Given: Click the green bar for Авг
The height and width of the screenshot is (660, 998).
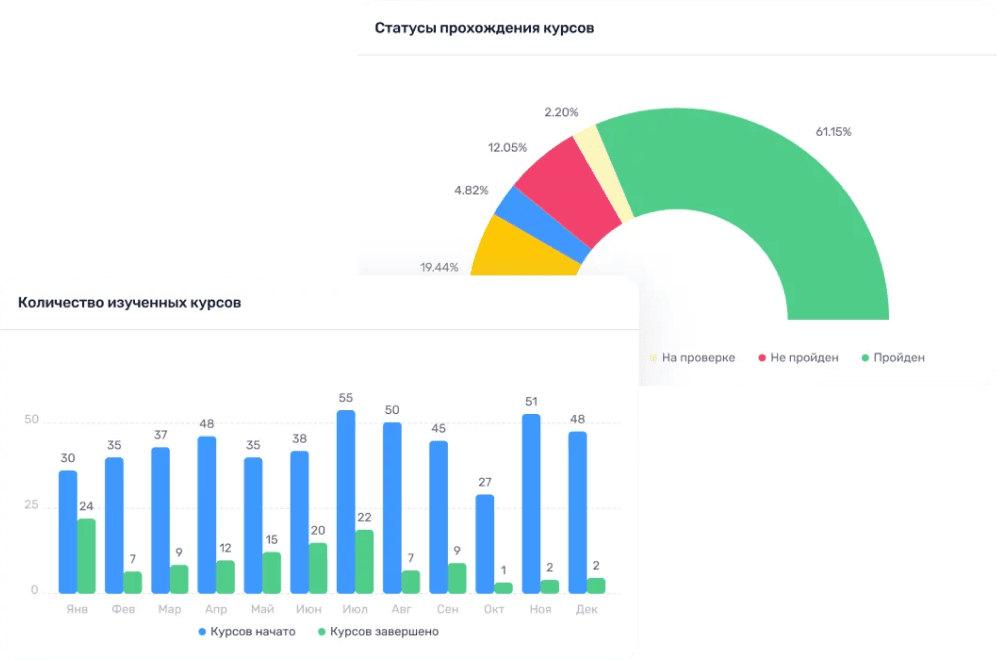Looking at the screenshot, I should click(411, 582).
